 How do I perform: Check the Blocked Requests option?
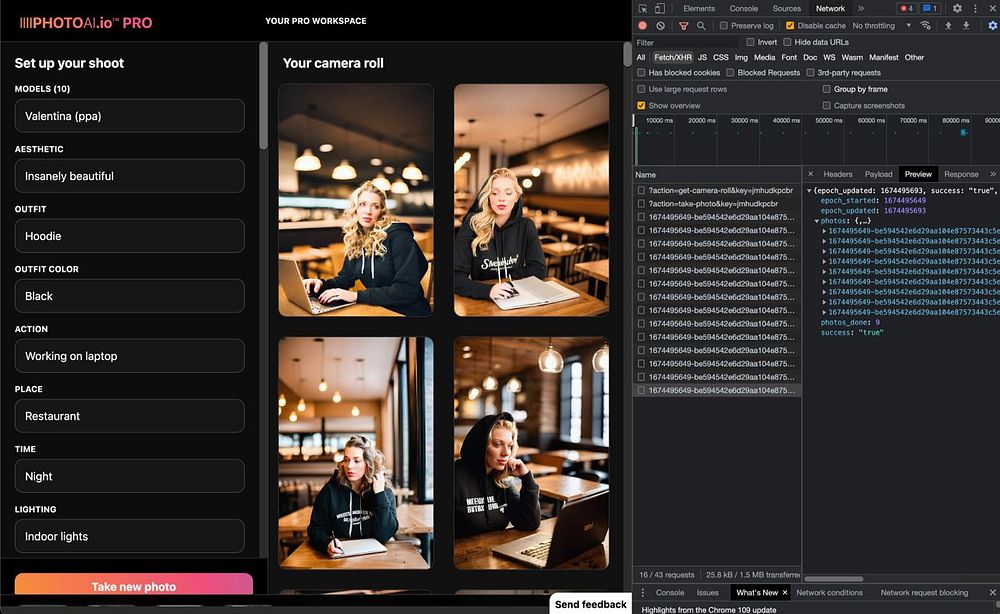(x=730, y=73)
